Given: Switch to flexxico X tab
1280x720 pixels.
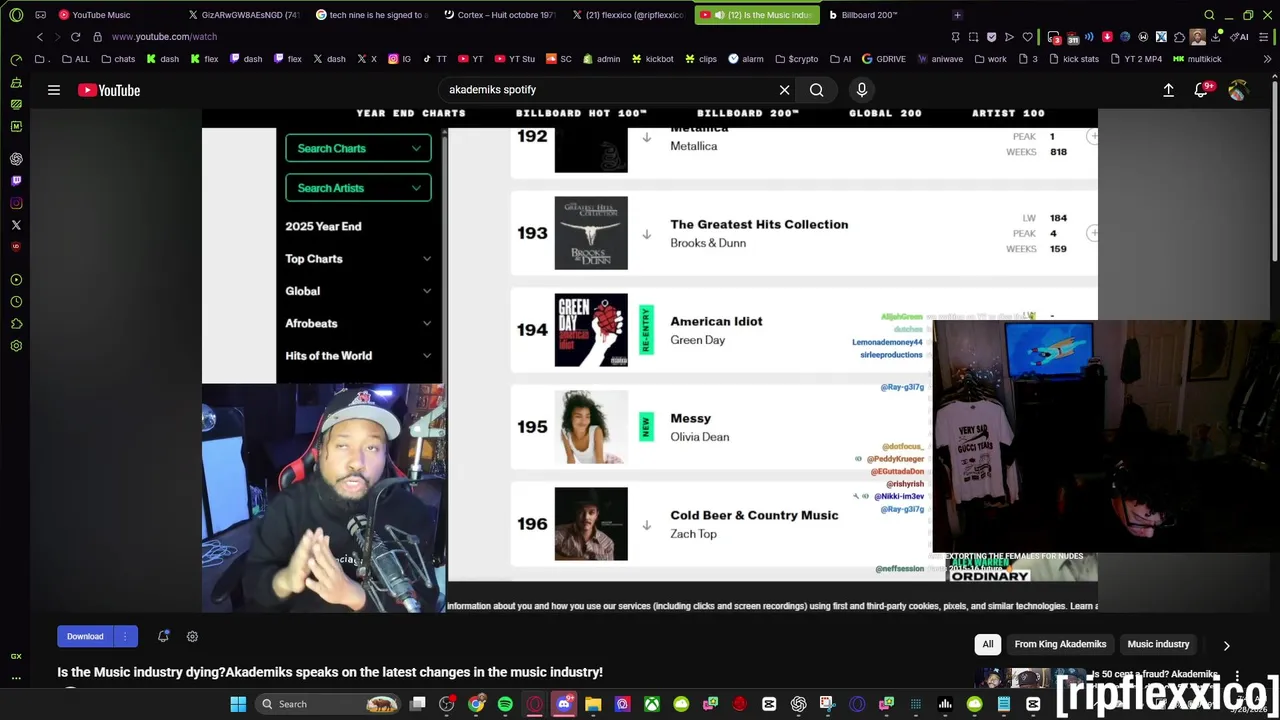Looking at the screenshot, I should click(628, 15).
